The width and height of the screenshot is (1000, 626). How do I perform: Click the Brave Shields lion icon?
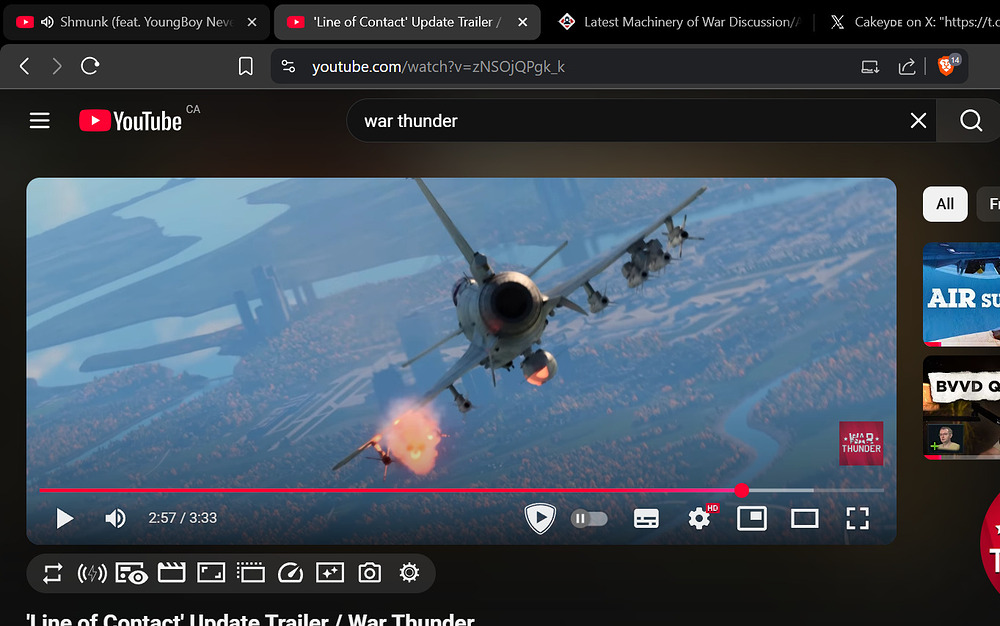pos(946,66)
